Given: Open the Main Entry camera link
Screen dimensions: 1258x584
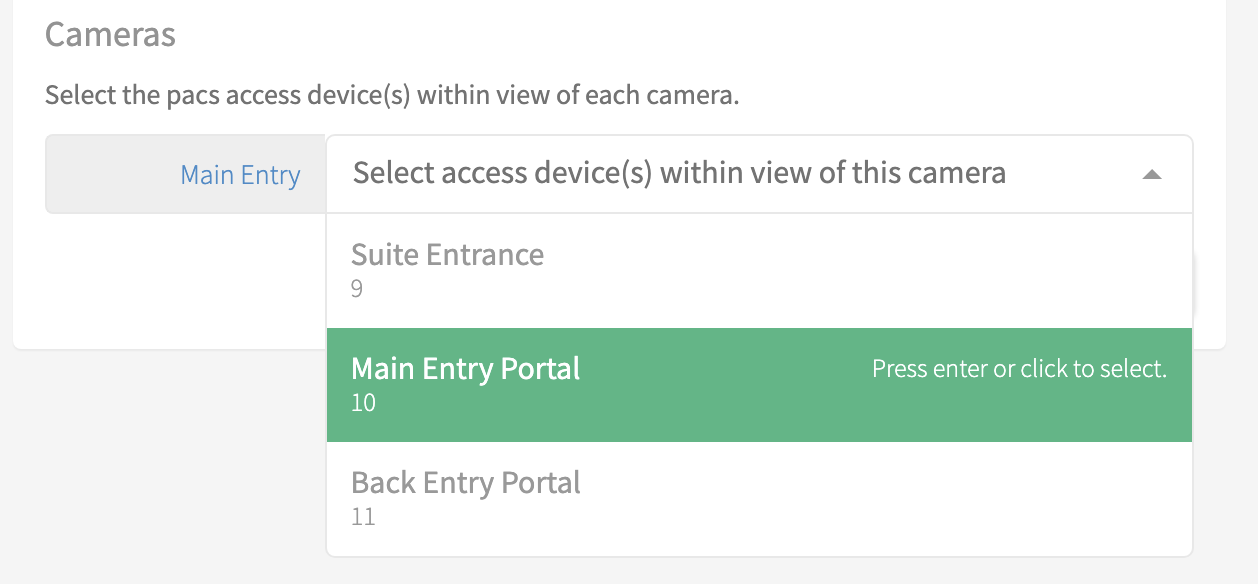Looking at the screenshot, I should click(240, 175).
